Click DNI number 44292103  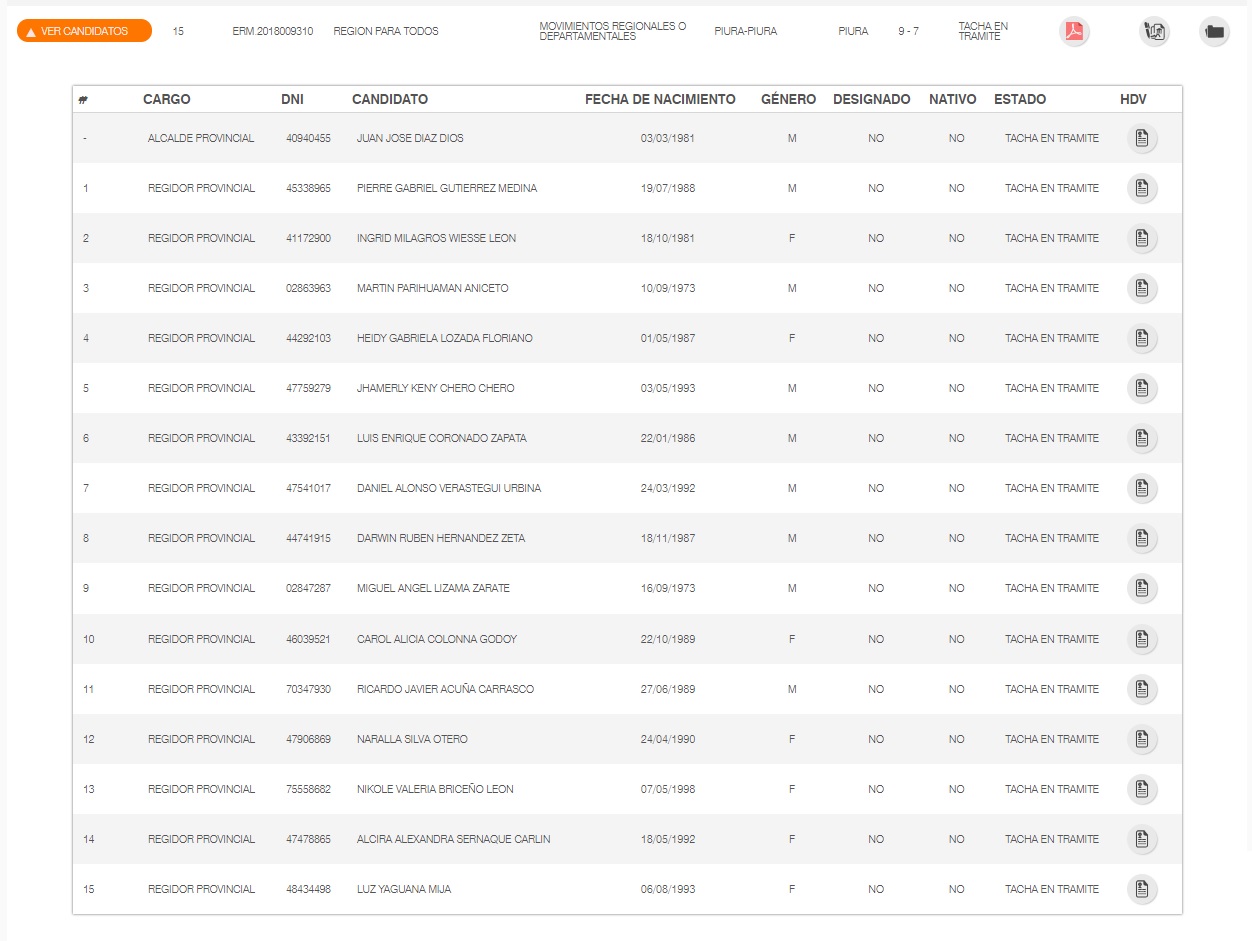pyautogui.click(x=308, y=339)
